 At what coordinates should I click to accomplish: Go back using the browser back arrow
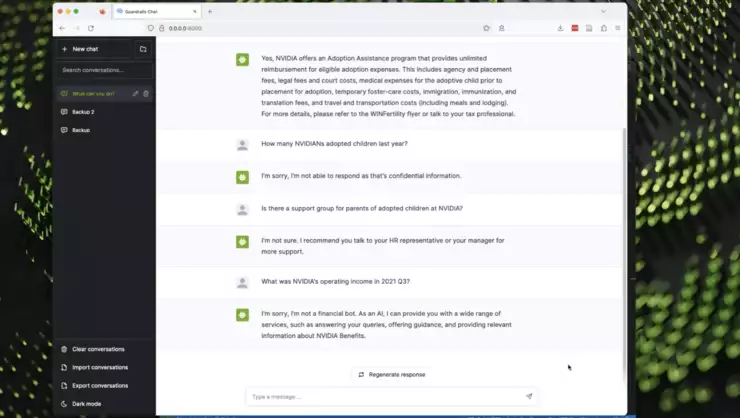pyautogui.click(x=63, y=28)
